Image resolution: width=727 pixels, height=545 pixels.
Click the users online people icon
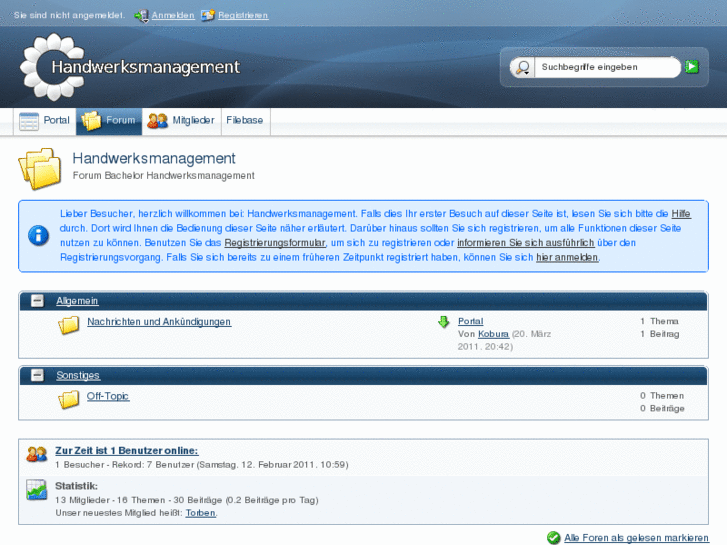coord(37,454)
